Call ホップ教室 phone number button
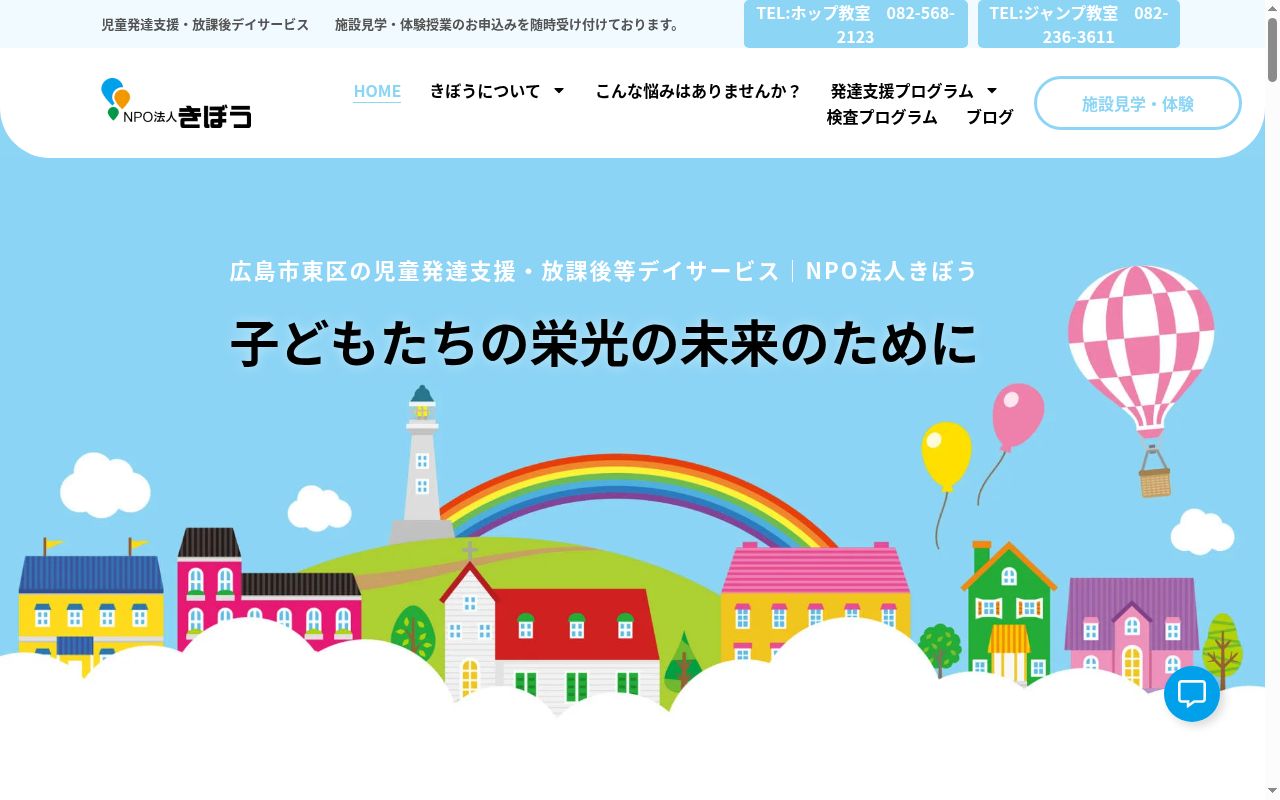1280x800 pixels. pyautogui.click(x=856, y=24)
